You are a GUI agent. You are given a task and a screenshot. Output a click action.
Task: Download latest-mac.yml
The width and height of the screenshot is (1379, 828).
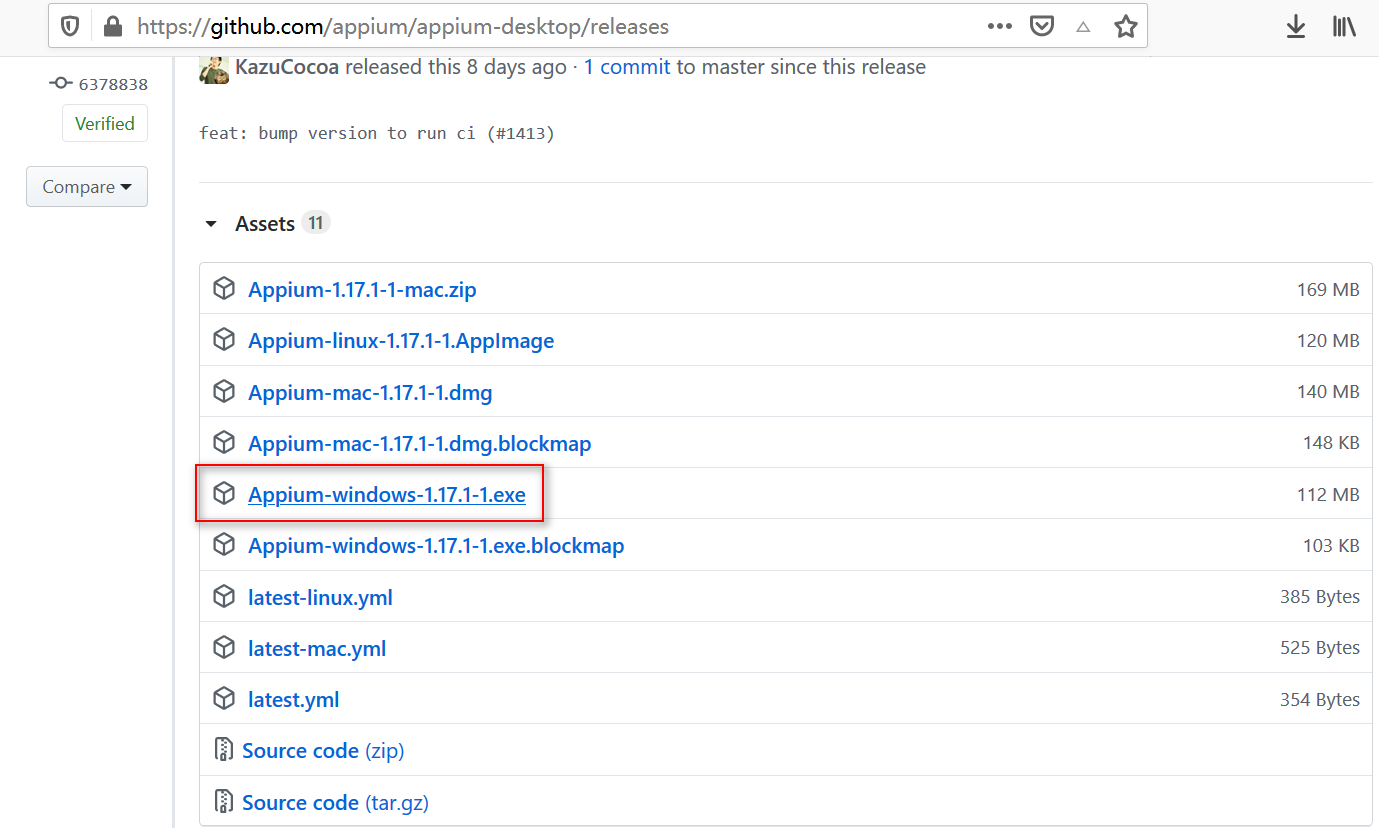coord(317,648)
